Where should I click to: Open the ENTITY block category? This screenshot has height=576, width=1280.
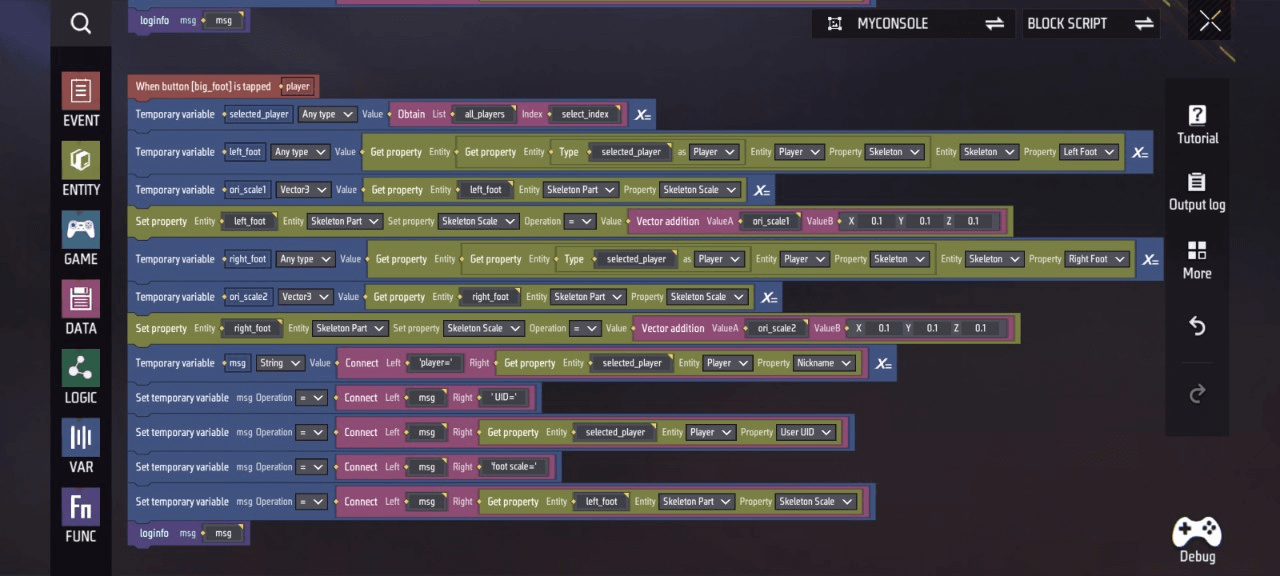pyautogui.click(x=81, y=169)
